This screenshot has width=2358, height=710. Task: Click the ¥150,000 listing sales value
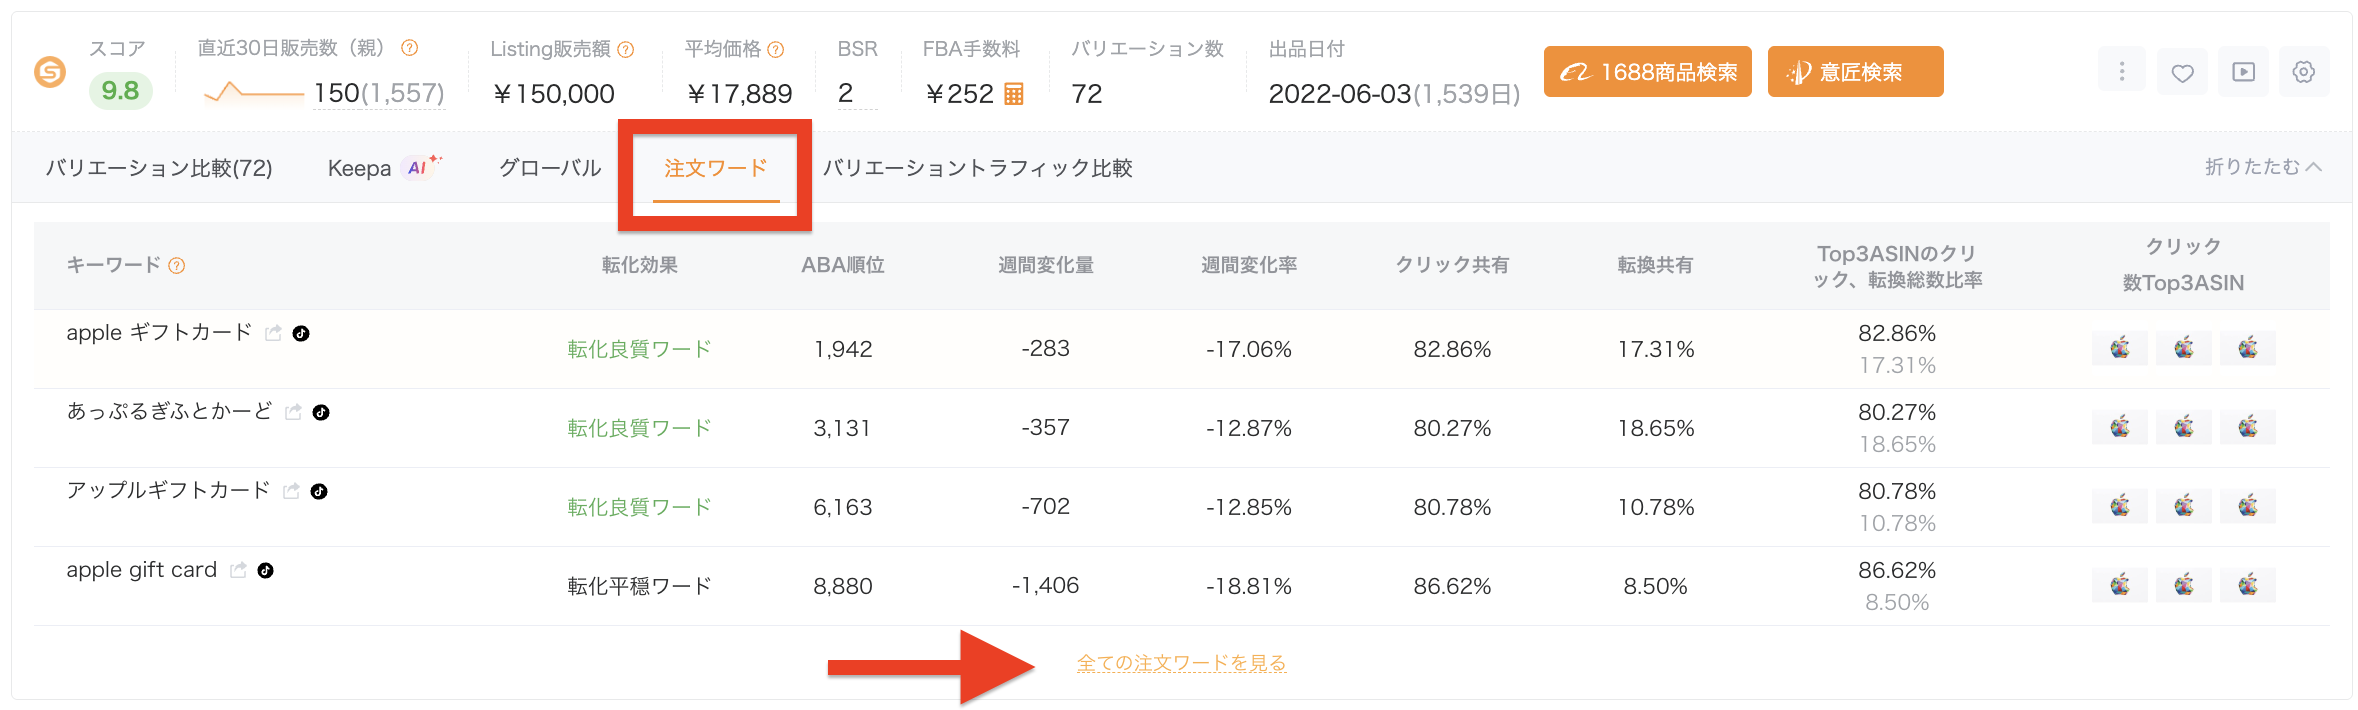click(555, 94)
